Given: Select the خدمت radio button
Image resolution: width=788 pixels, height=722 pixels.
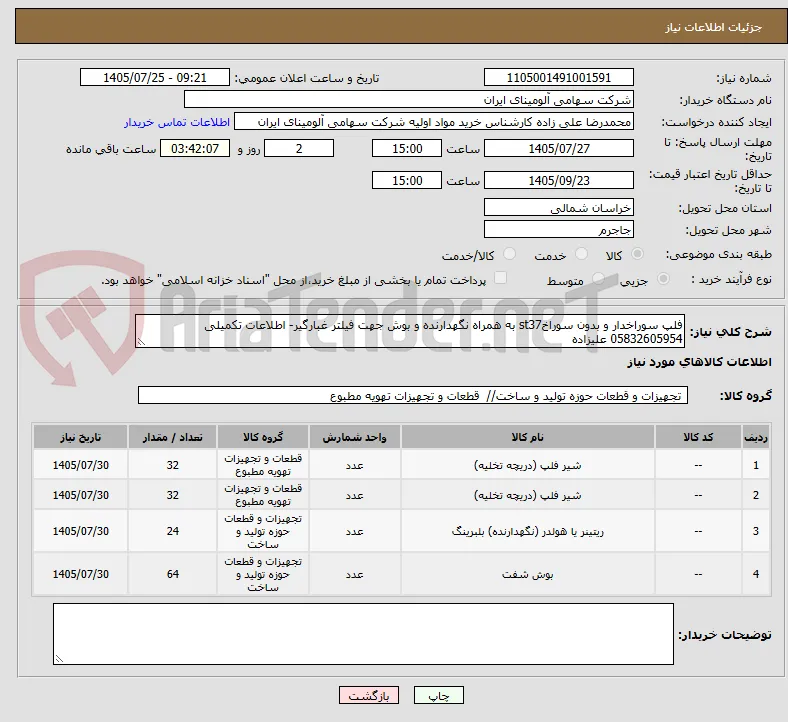Looking at the screenshot, I should pyautogui.click(x=581, y=254).
